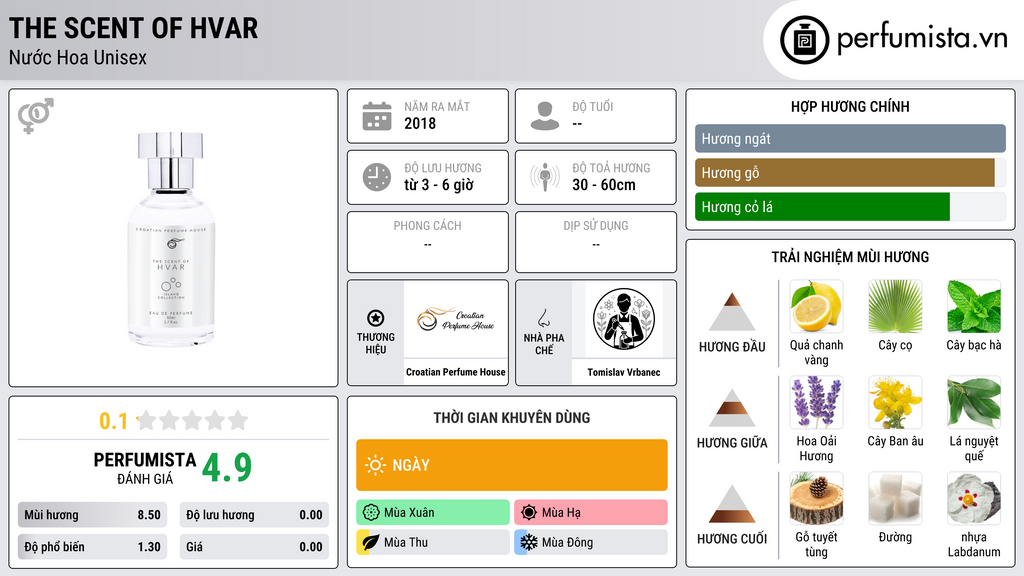
Task: Click the Croatian Perfume House brand logo
Action: coord(456,319)
